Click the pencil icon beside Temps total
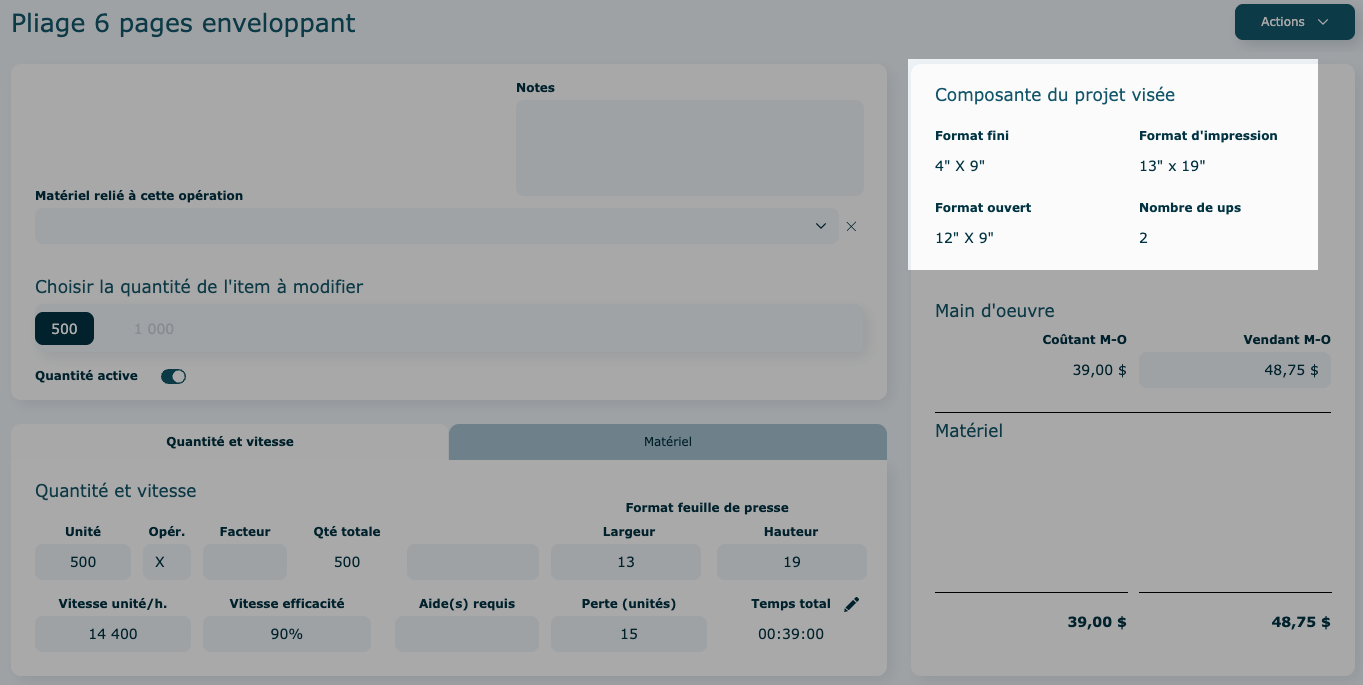This screenshot has width=1363, height=685. click(x=851, y=604)
